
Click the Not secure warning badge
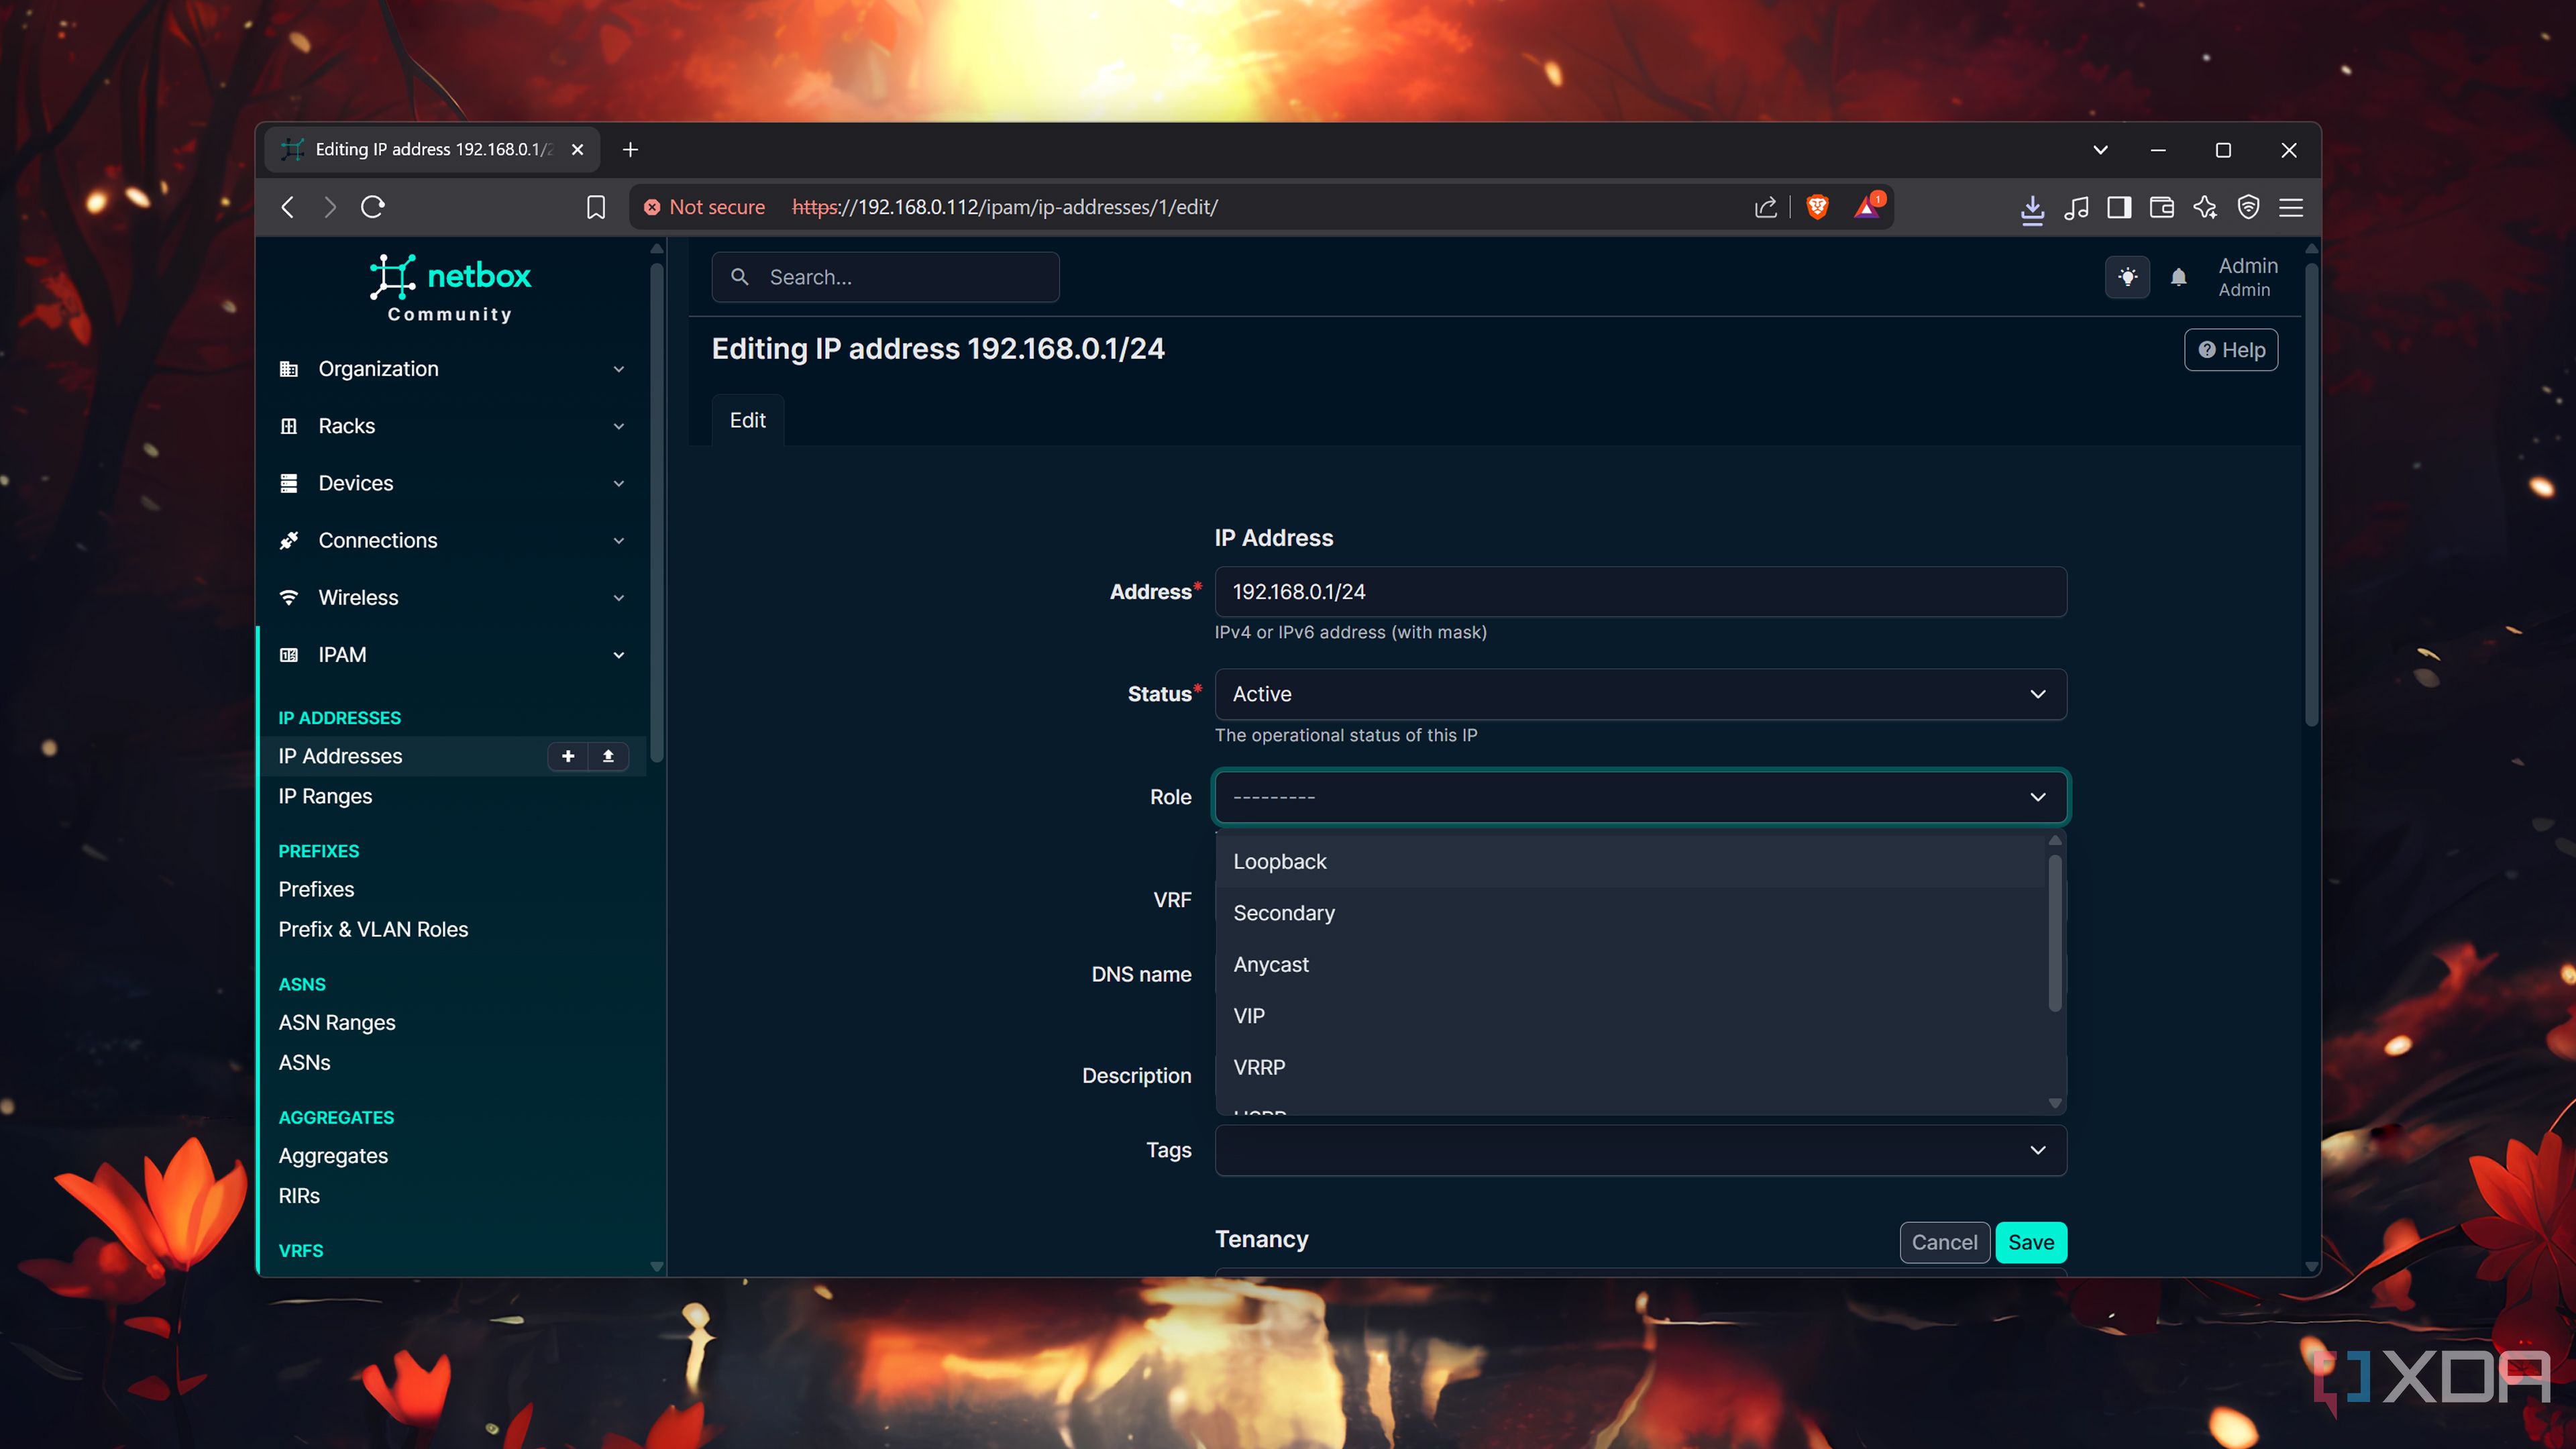tap(704, 207)
